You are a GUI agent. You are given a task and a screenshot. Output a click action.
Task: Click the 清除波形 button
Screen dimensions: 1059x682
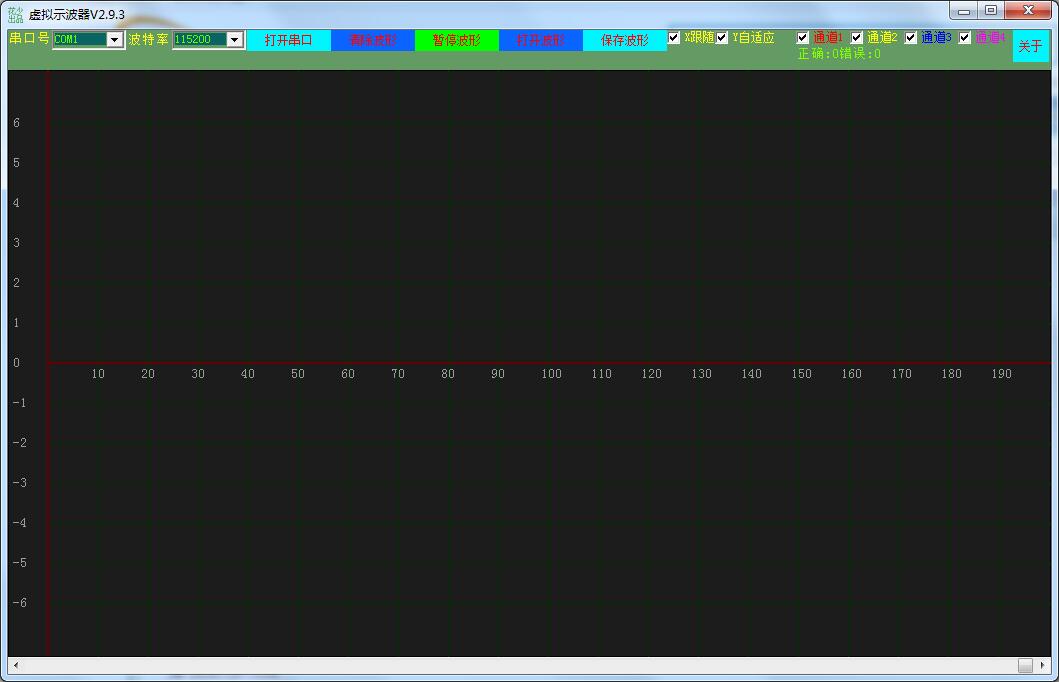(x=373, y=41)
